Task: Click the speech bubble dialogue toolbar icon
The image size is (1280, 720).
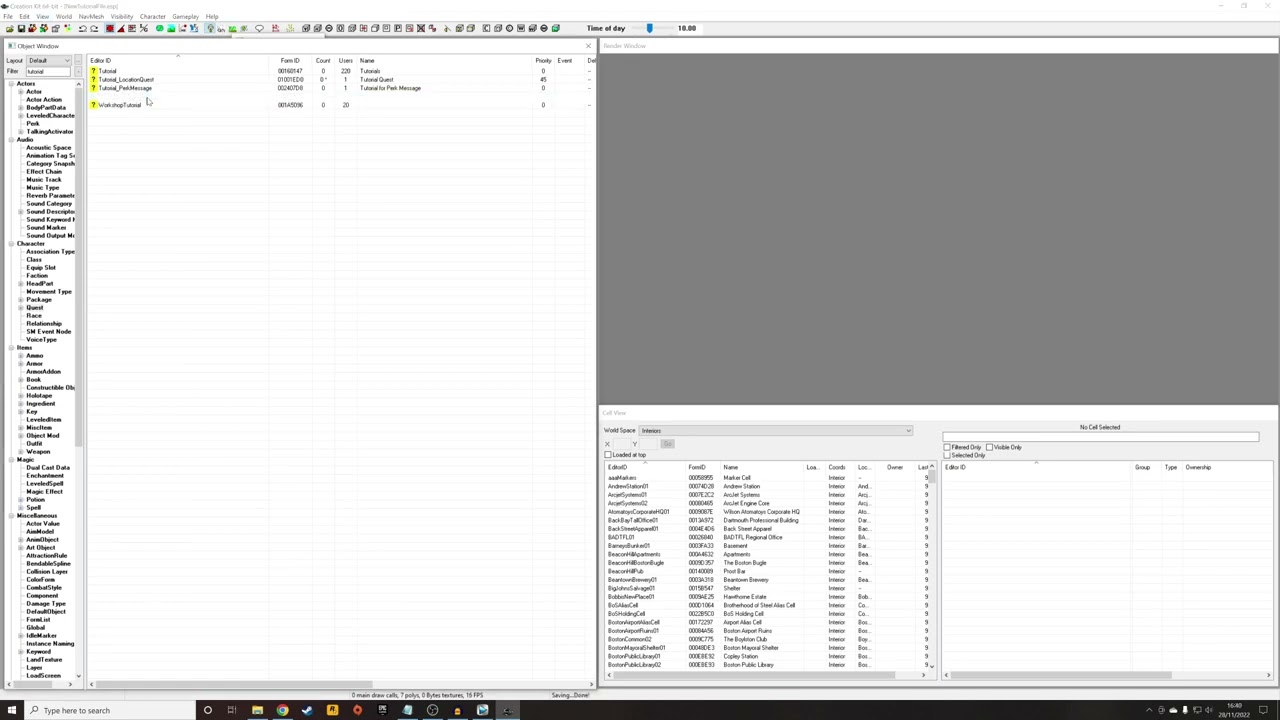Action: 259,28
